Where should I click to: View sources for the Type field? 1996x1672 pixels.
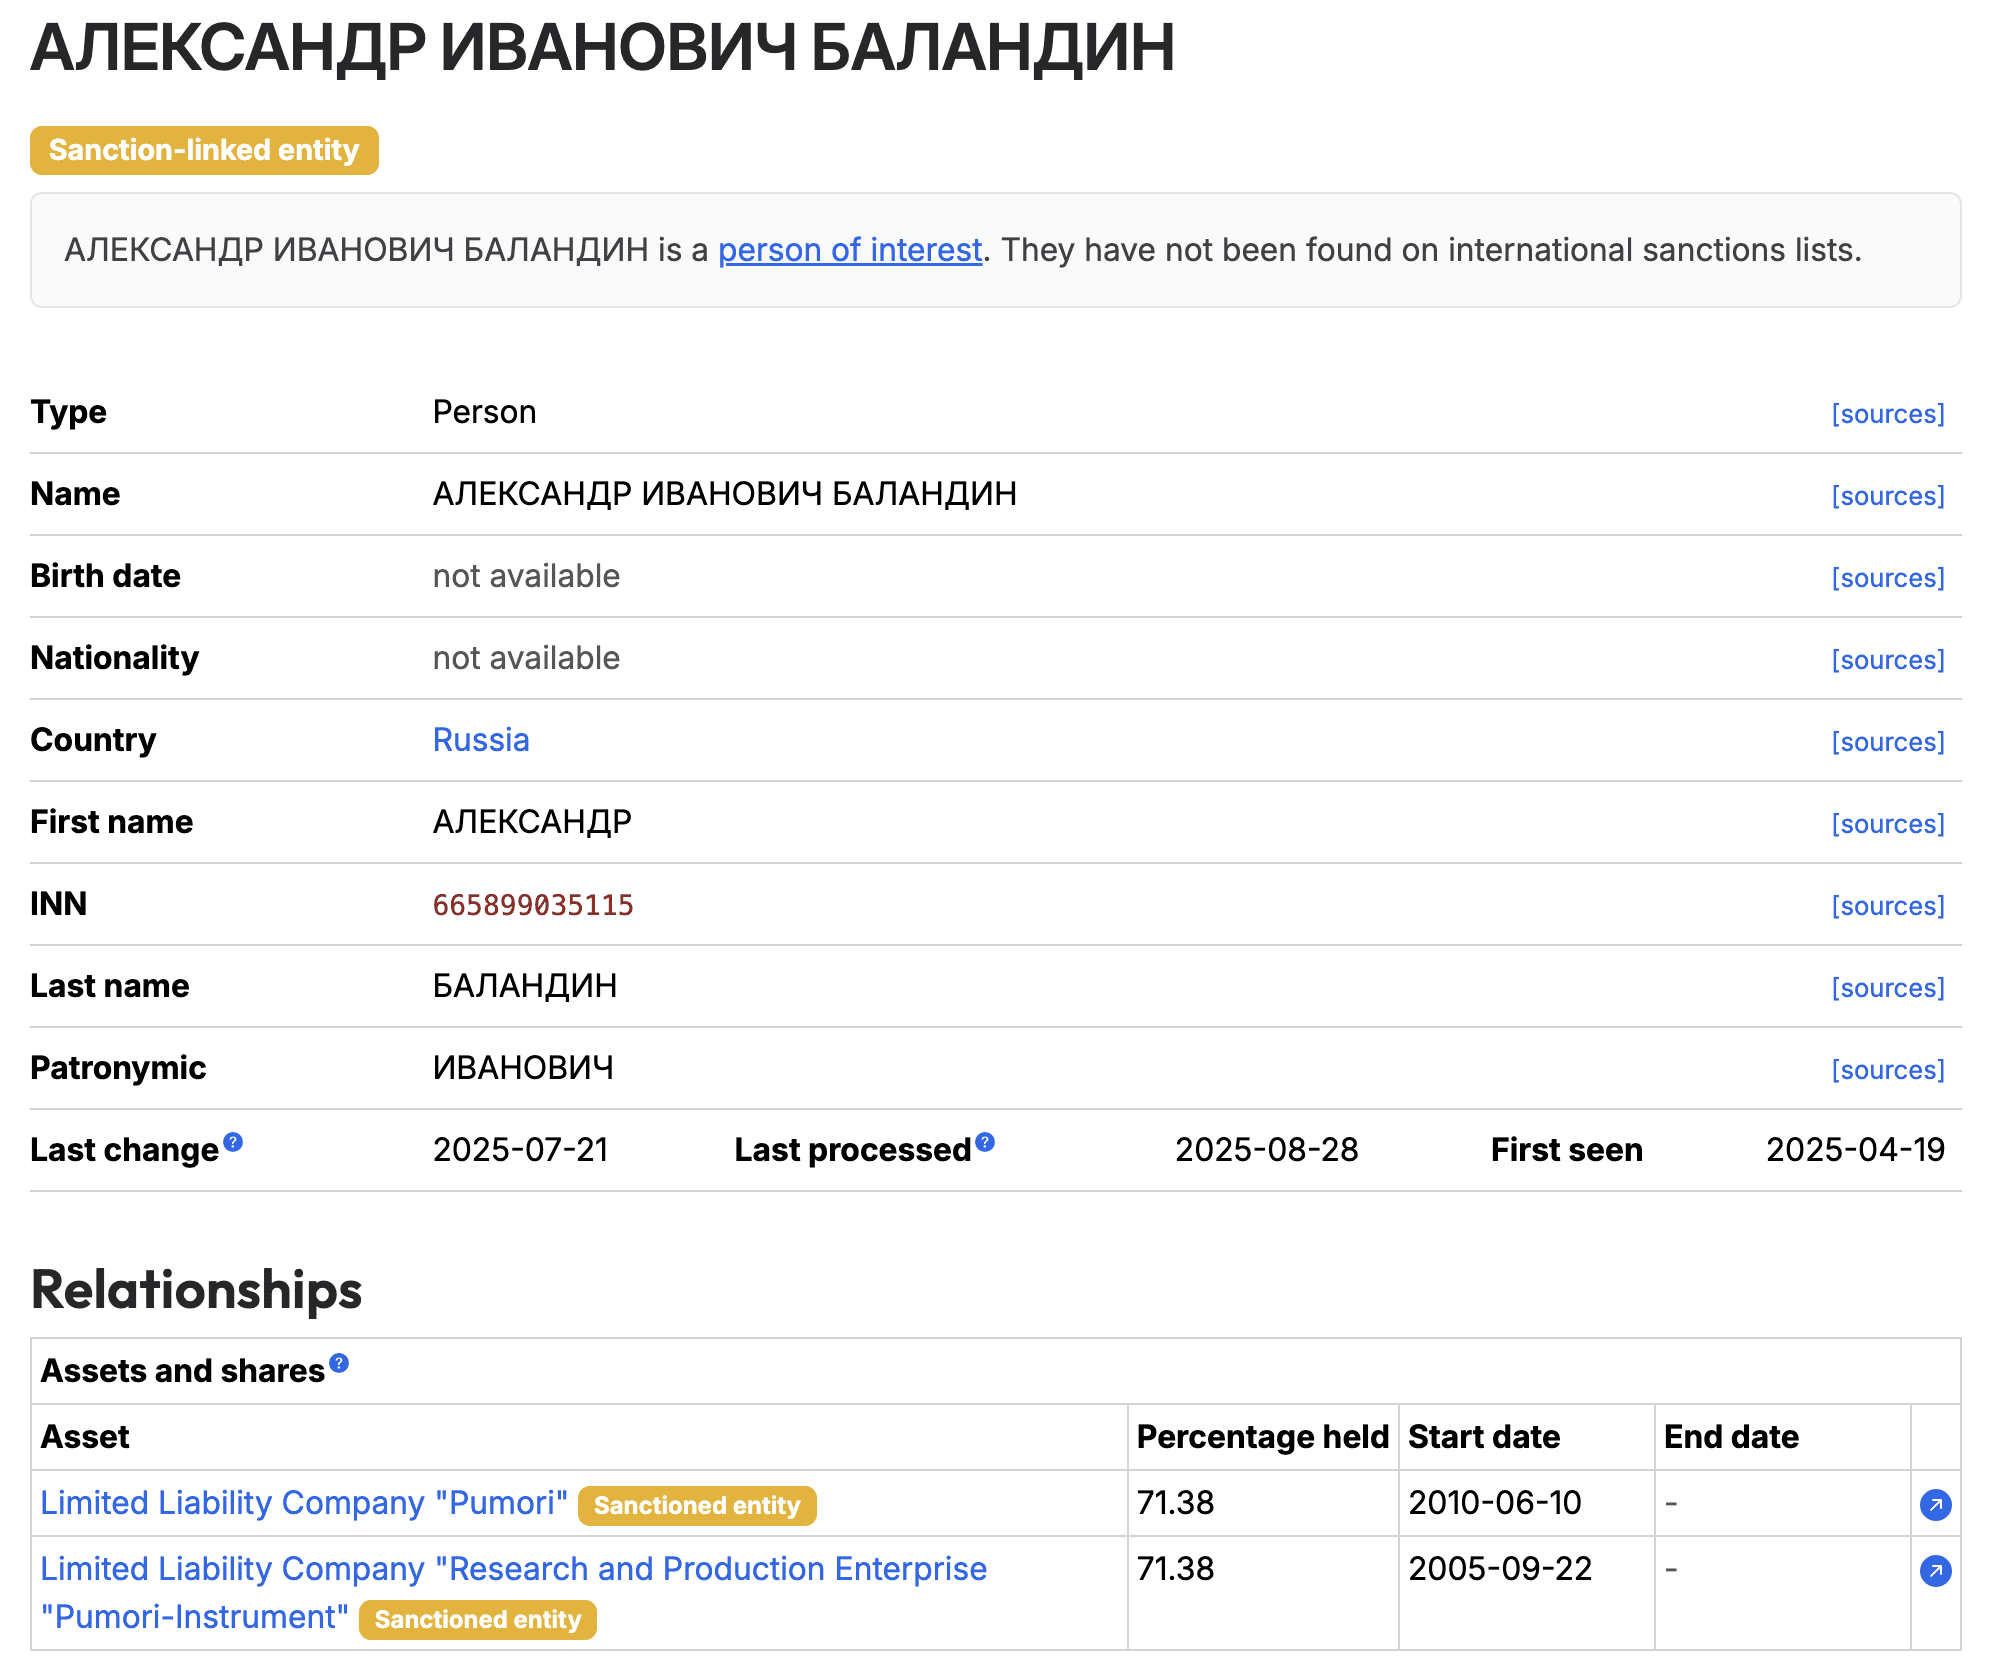click(x=1887, y=414)
